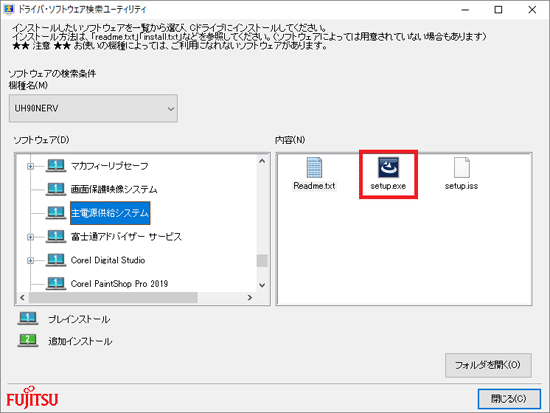Screen dimensions: 550x413
Task: Click the green 追加インストール legend icon
Action: 28,340
